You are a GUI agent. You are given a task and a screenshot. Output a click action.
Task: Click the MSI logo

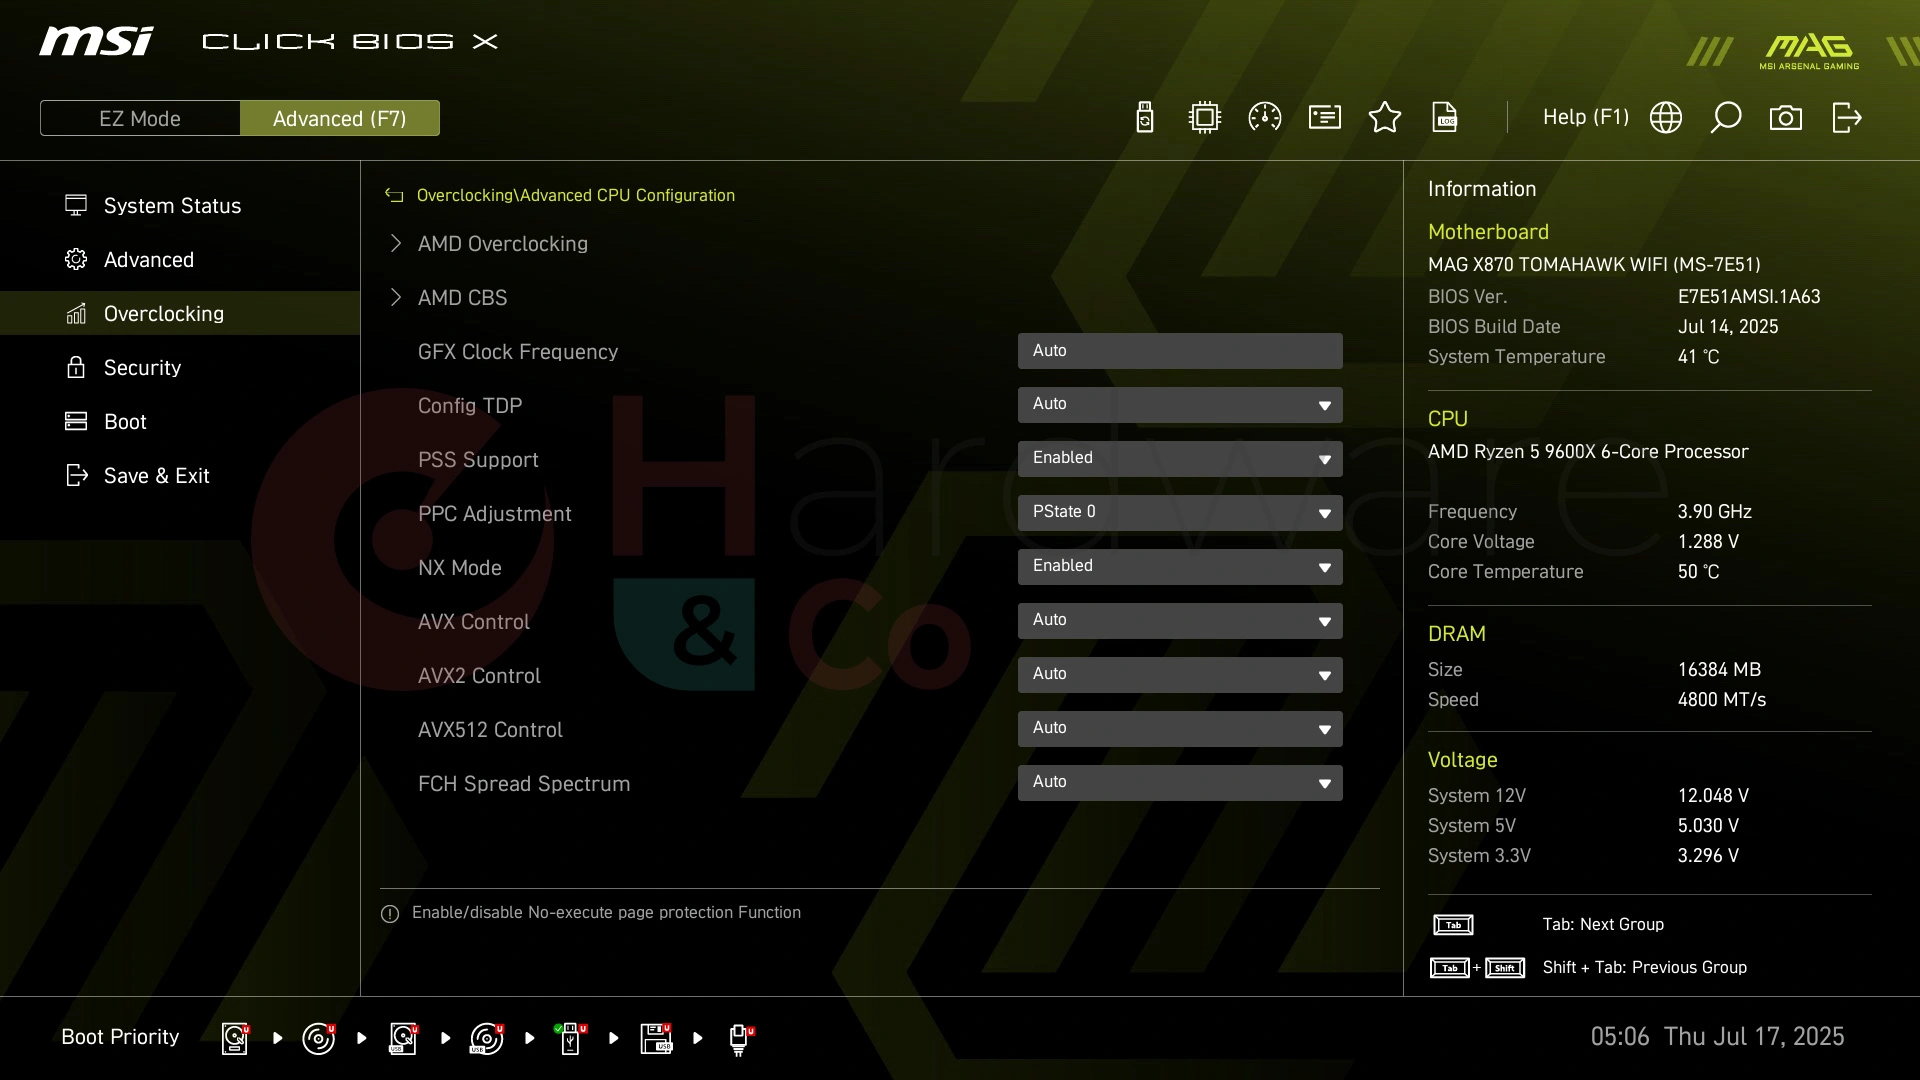coord(97,41)
